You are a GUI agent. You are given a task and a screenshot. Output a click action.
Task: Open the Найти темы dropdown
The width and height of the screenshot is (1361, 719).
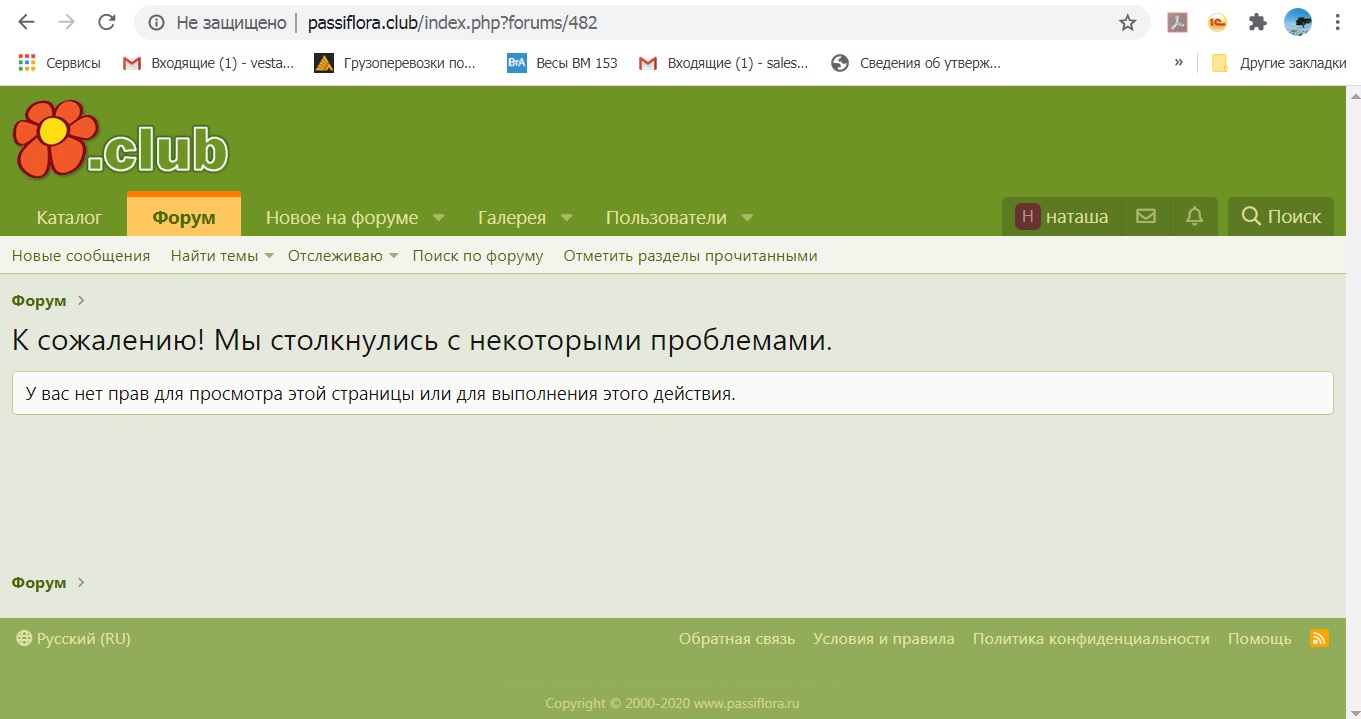click(221, 256)
